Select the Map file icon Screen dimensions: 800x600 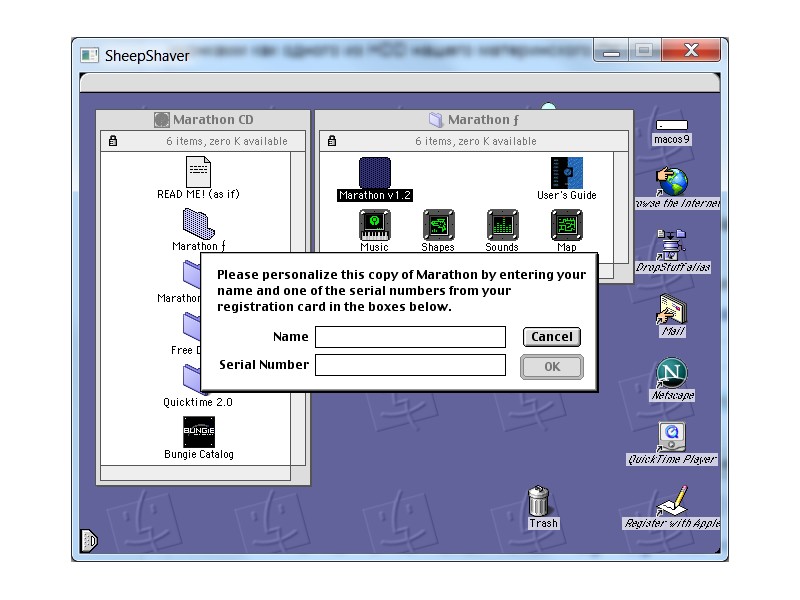pos(566,225)
